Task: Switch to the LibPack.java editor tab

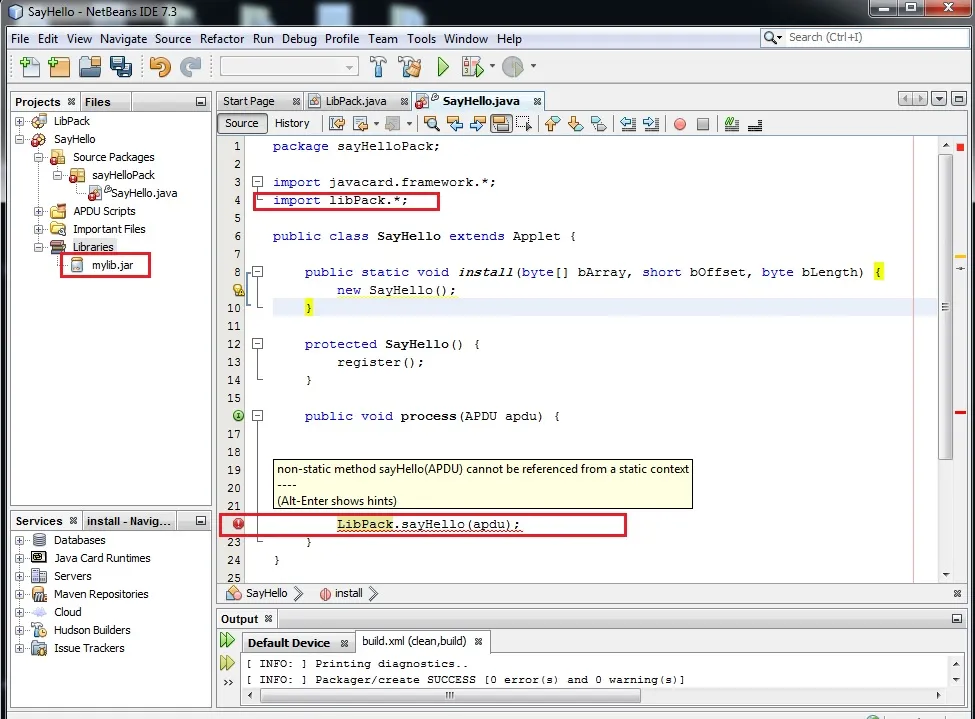Action: pos(356,101)
